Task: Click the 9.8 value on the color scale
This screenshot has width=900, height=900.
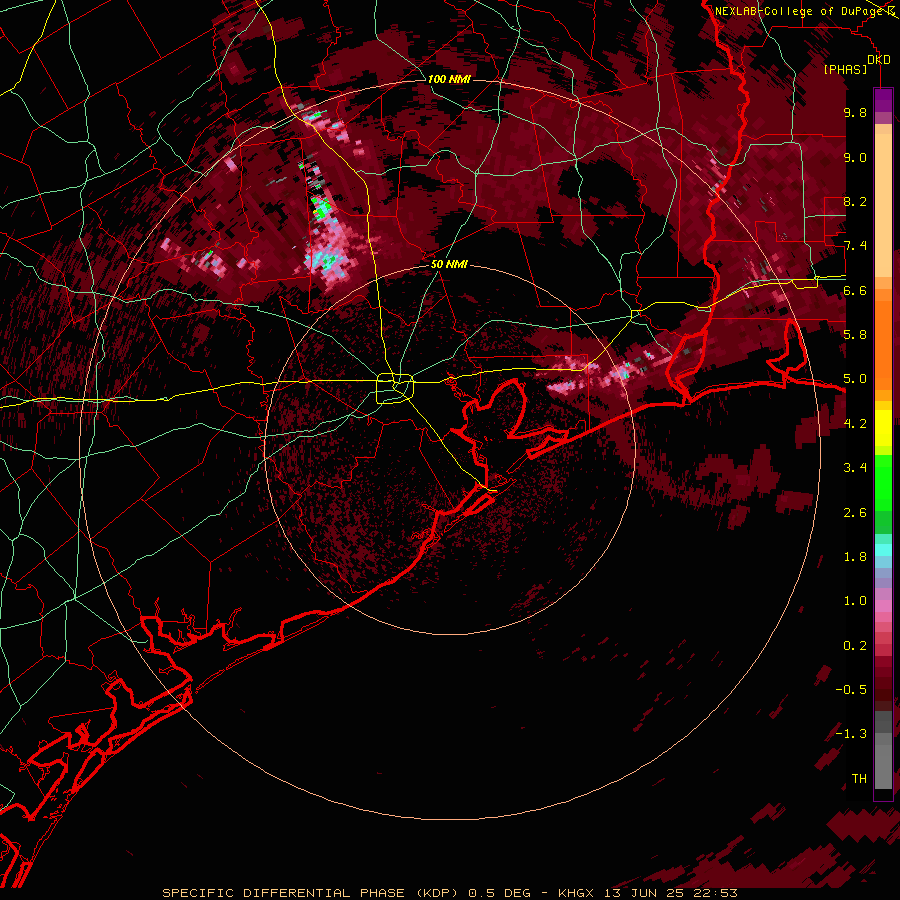Action: 855,112
